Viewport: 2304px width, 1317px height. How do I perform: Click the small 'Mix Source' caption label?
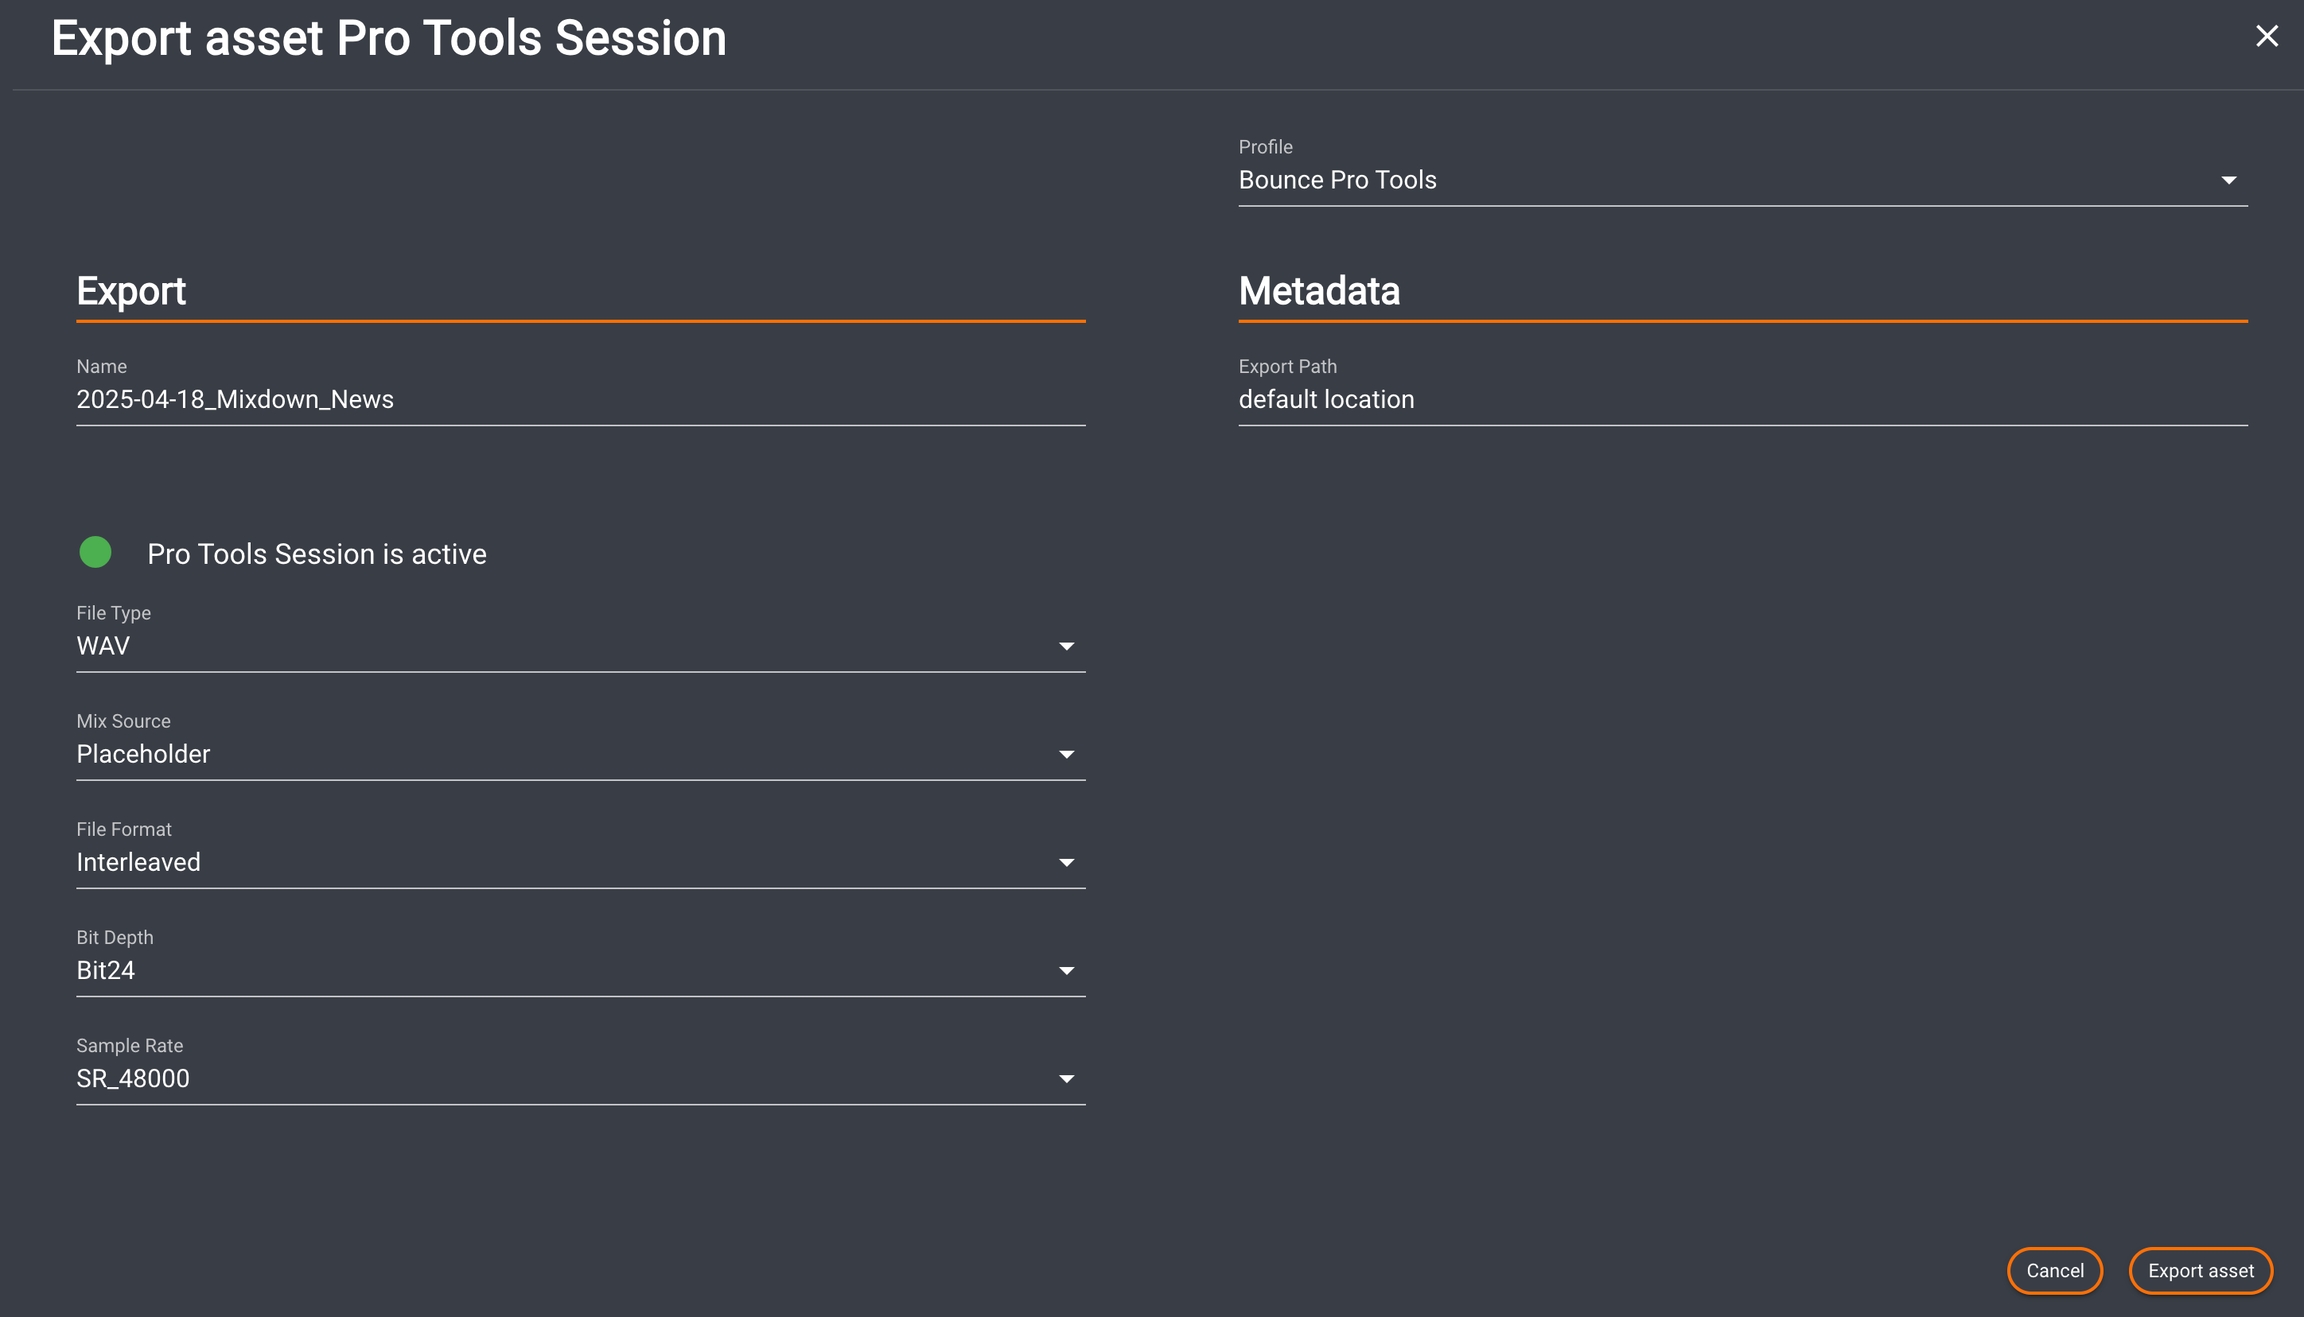click(x=123, y=721)
